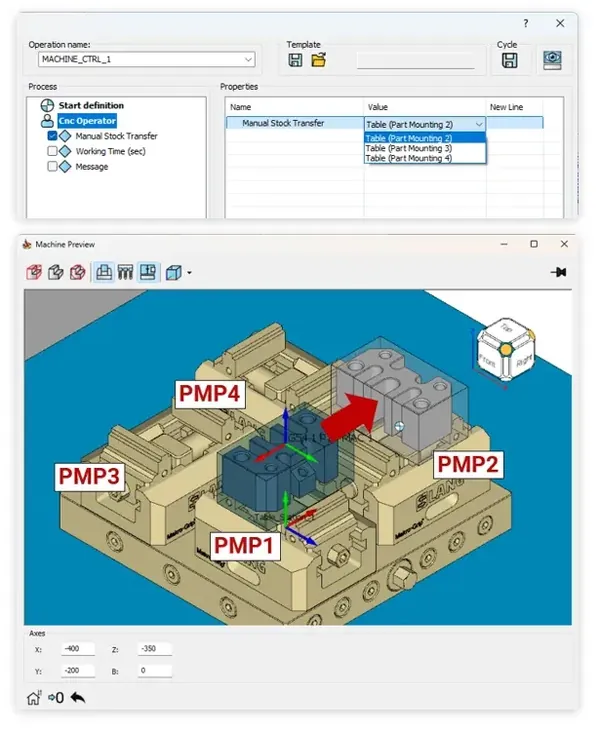Maximize the Machine Preview window

[534, 244]
